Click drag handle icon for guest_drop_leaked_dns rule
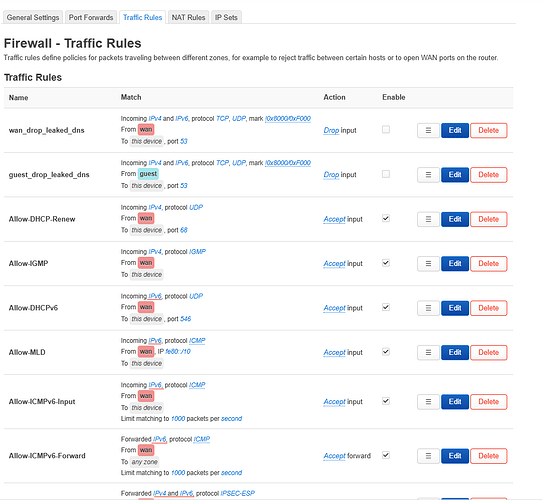The height and width of the screenshot is (500, 542). [428, 175]
